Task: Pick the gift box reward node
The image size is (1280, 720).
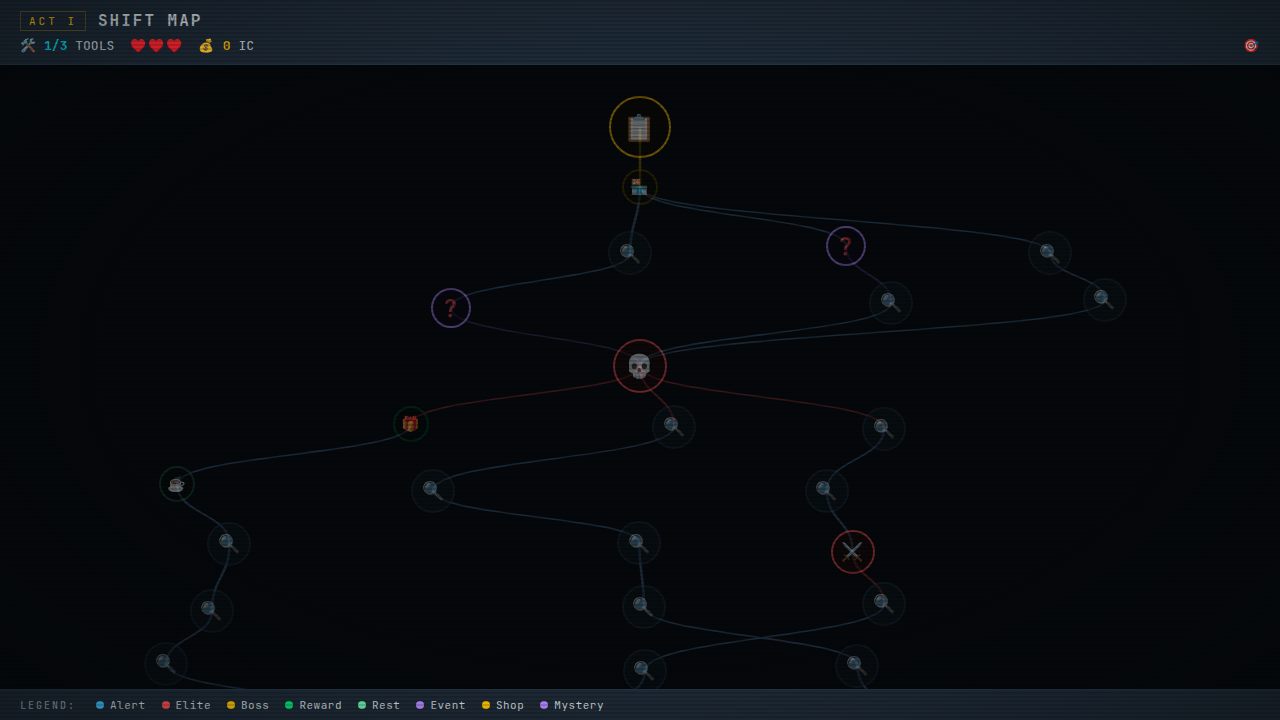Action: click(x=411, y=424)
